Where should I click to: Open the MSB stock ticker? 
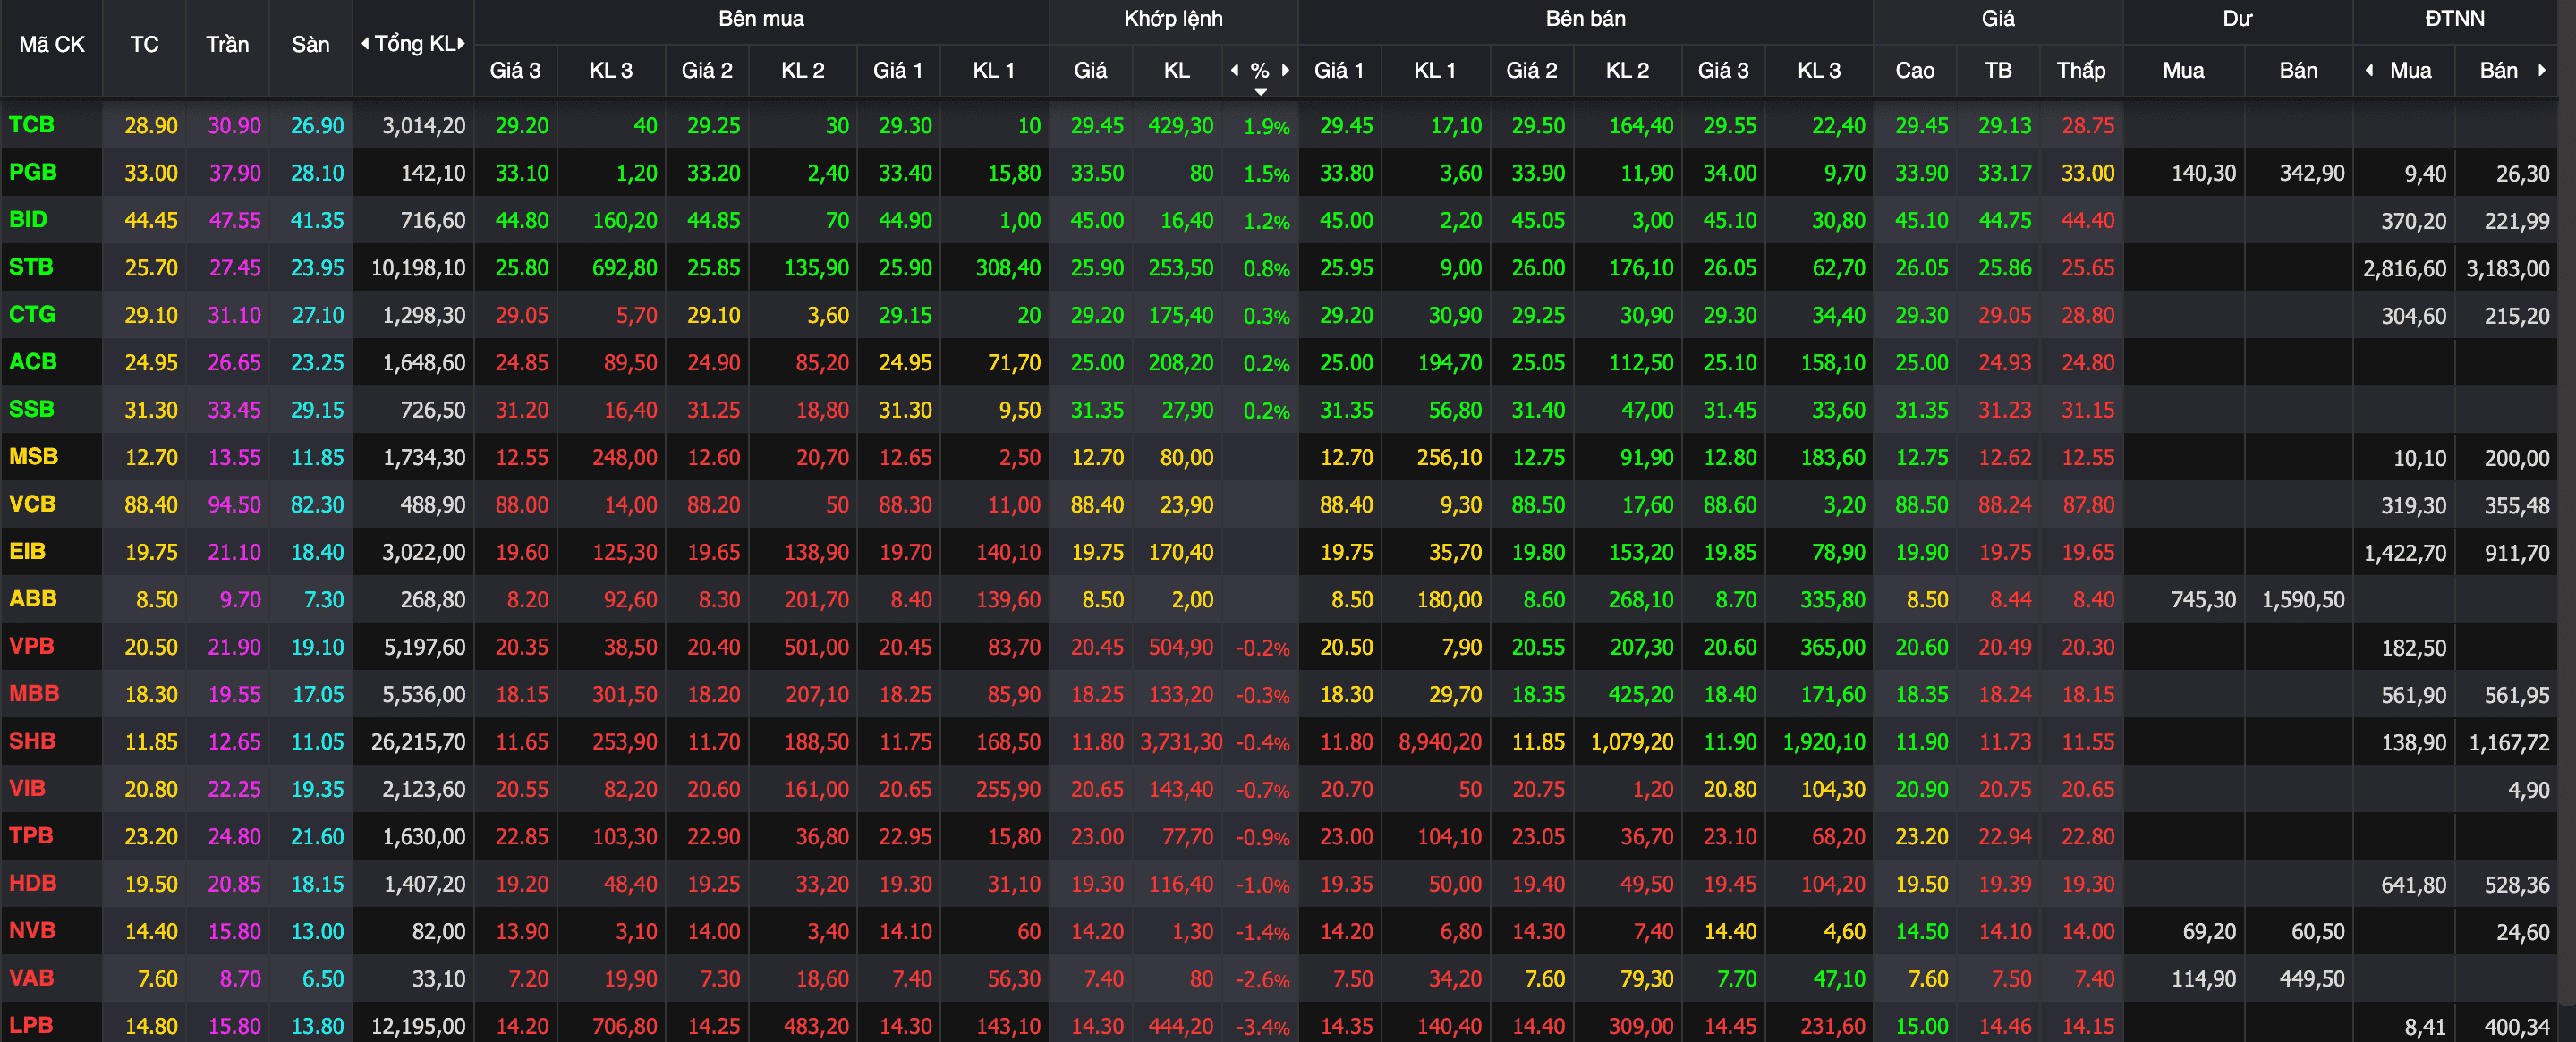[x=34, y=457]
